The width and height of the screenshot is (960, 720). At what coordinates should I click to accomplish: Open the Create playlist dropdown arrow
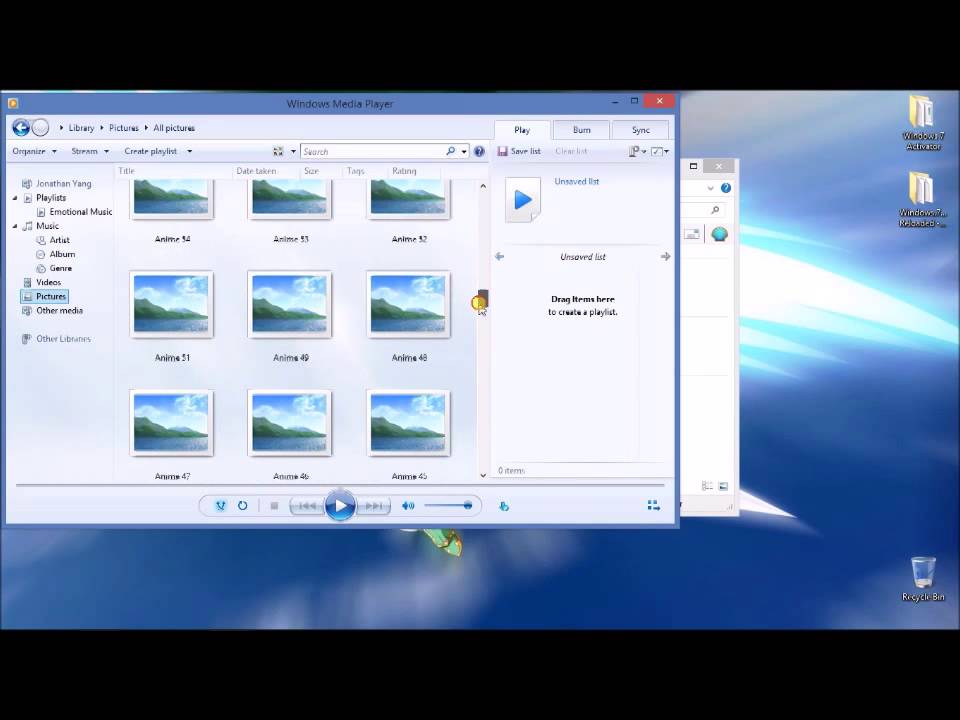pos(189,151)
